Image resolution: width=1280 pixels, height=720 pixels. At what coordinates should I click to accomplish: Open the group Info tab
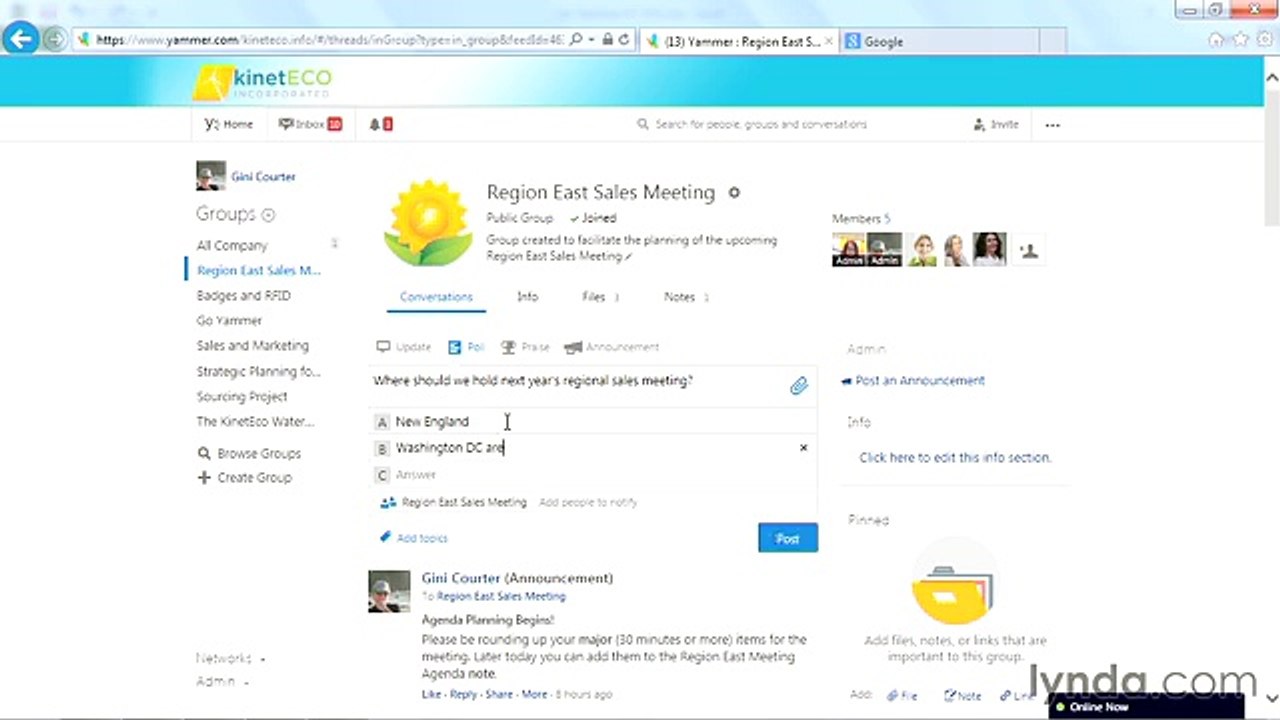click(x=527, y=297)
